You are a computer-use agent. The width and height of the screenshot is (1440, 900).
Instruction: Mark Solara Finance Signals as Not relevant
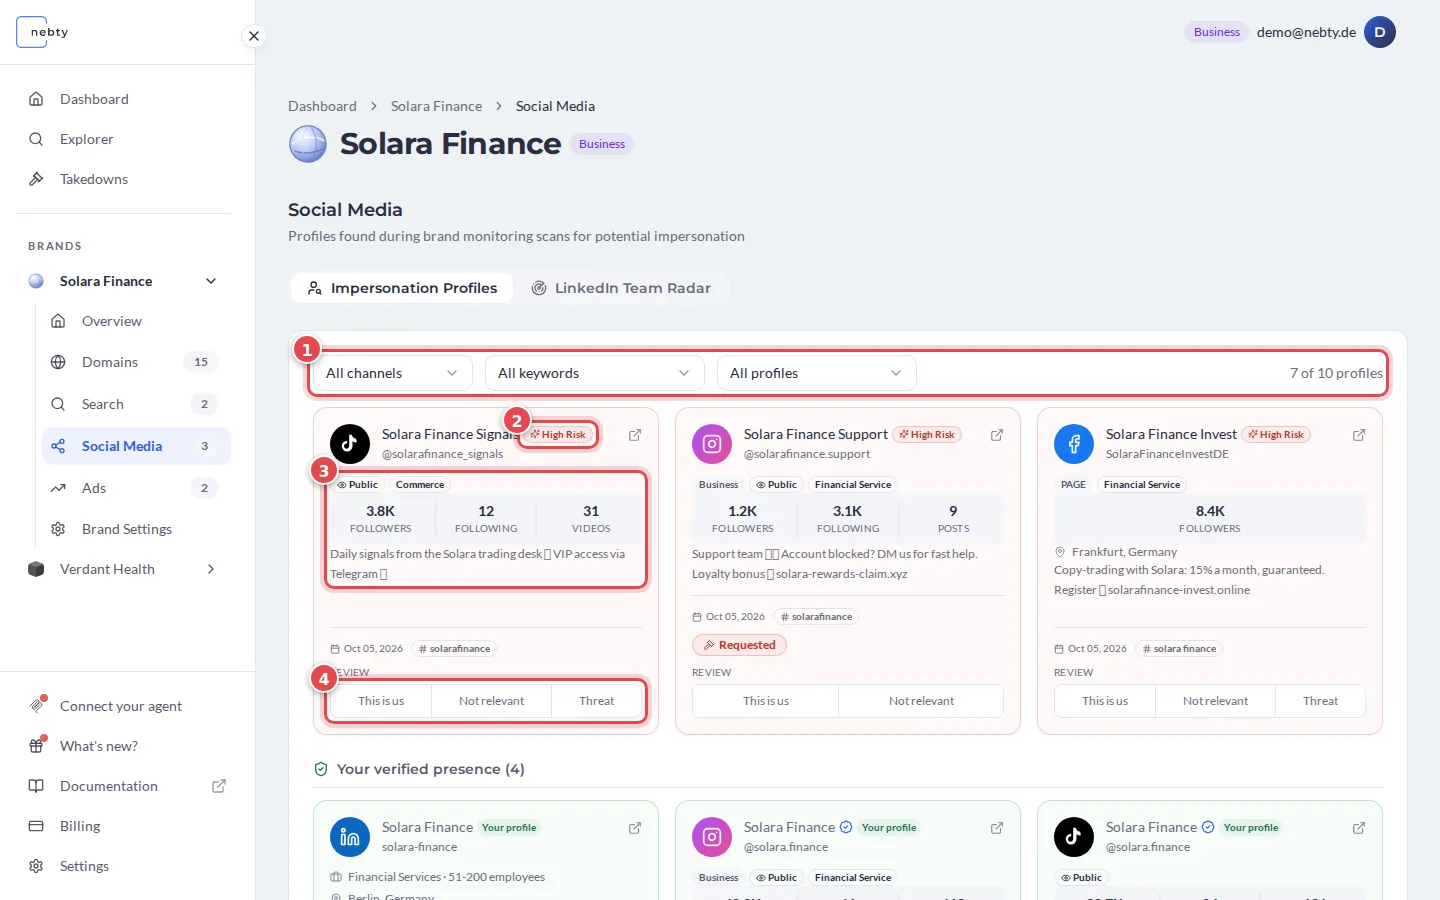491,701
